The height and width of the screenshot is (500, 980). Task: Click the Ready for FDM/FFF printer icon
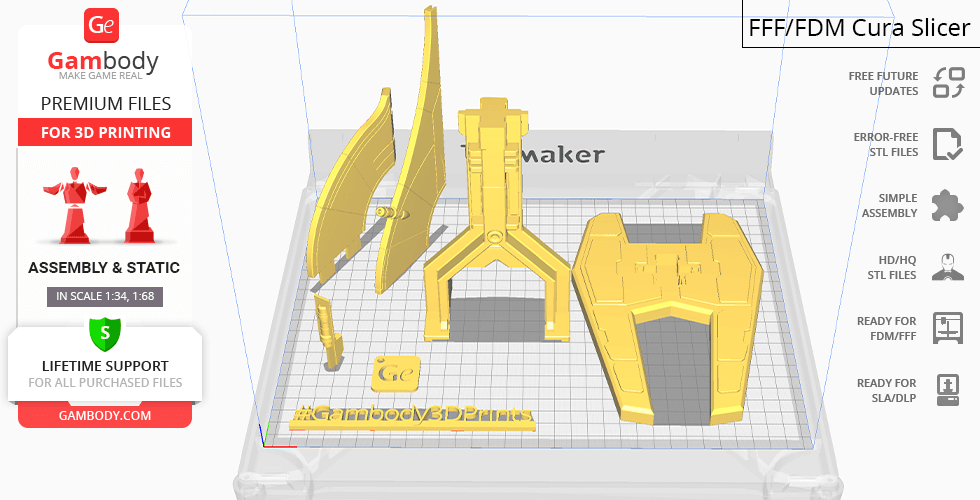click(947, 327)
